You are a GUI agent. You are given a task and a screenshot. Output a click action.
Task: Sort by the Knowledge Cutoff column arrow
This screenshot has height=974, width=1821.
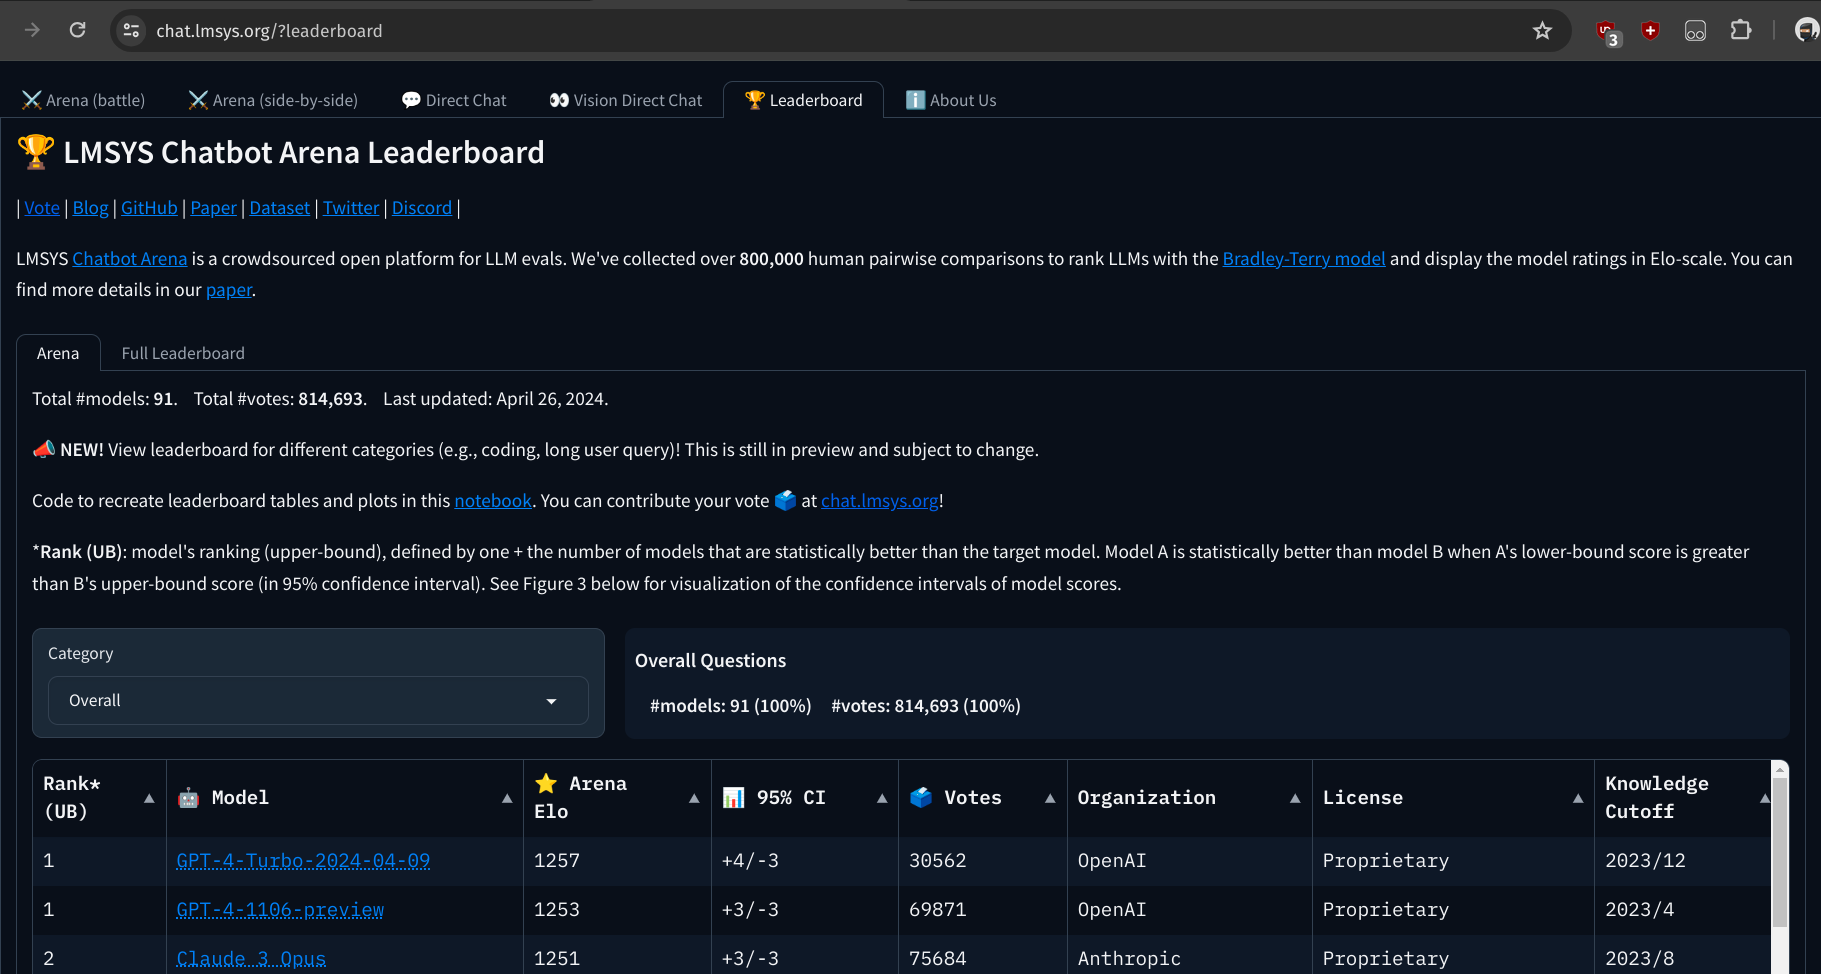click(1765, 798)
